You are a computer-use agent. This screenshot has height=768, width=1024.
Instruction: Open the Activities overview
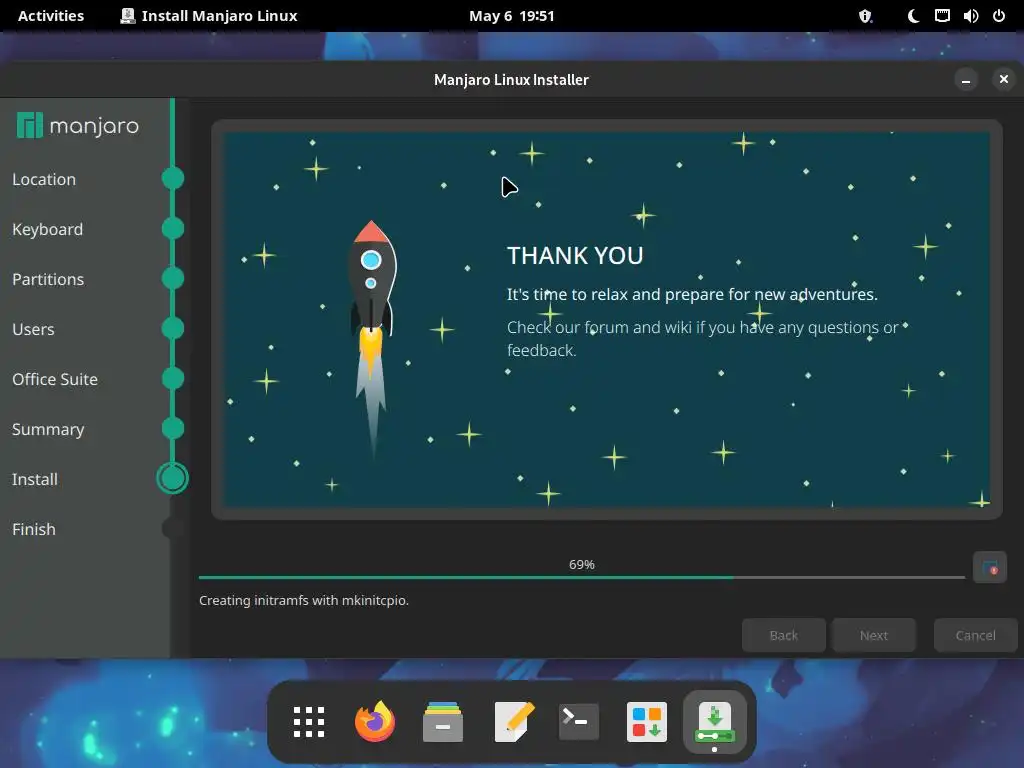click(51, 16)
